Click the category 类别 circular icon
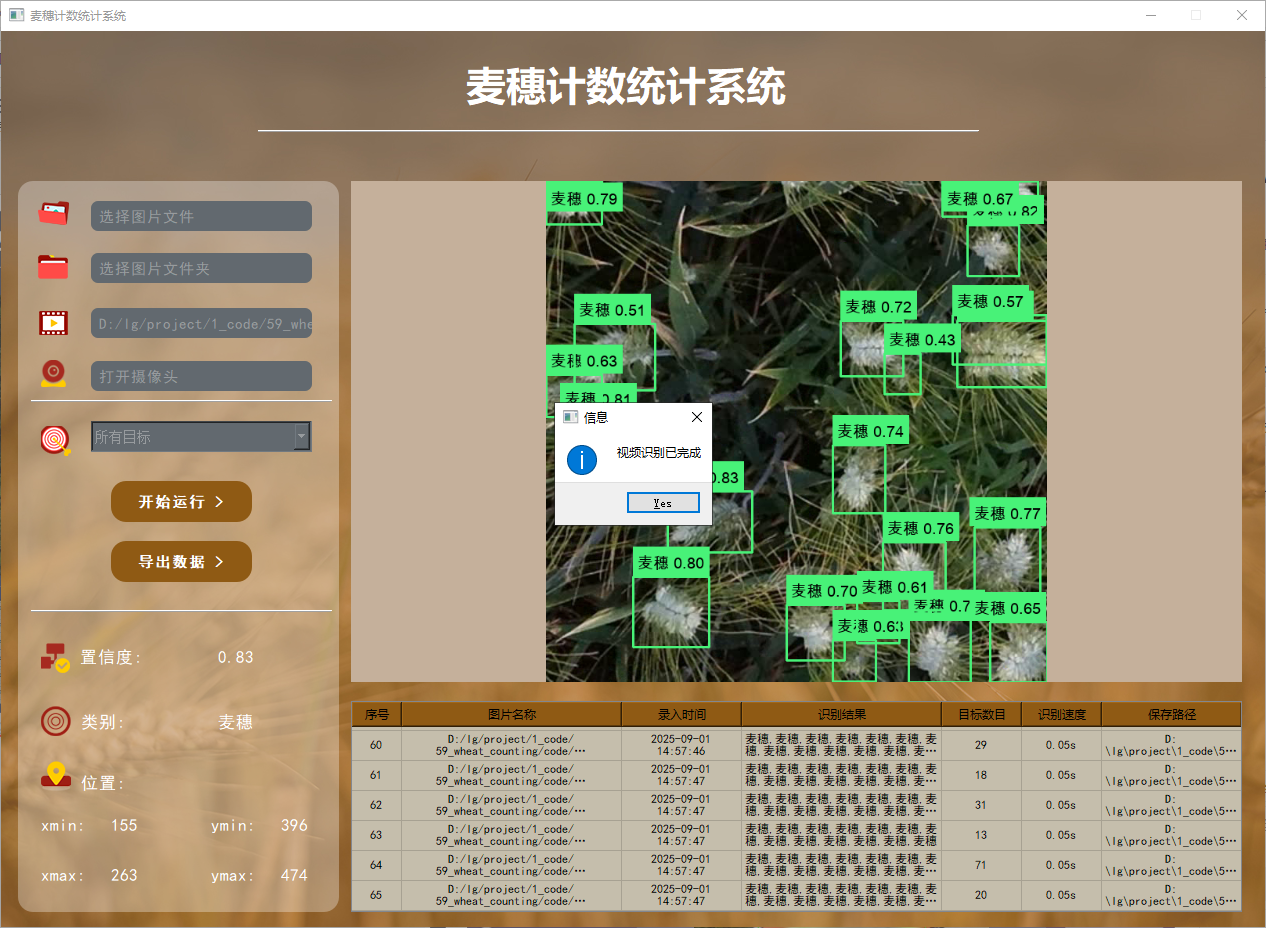The image size is (1266, 928). point(56,721)
